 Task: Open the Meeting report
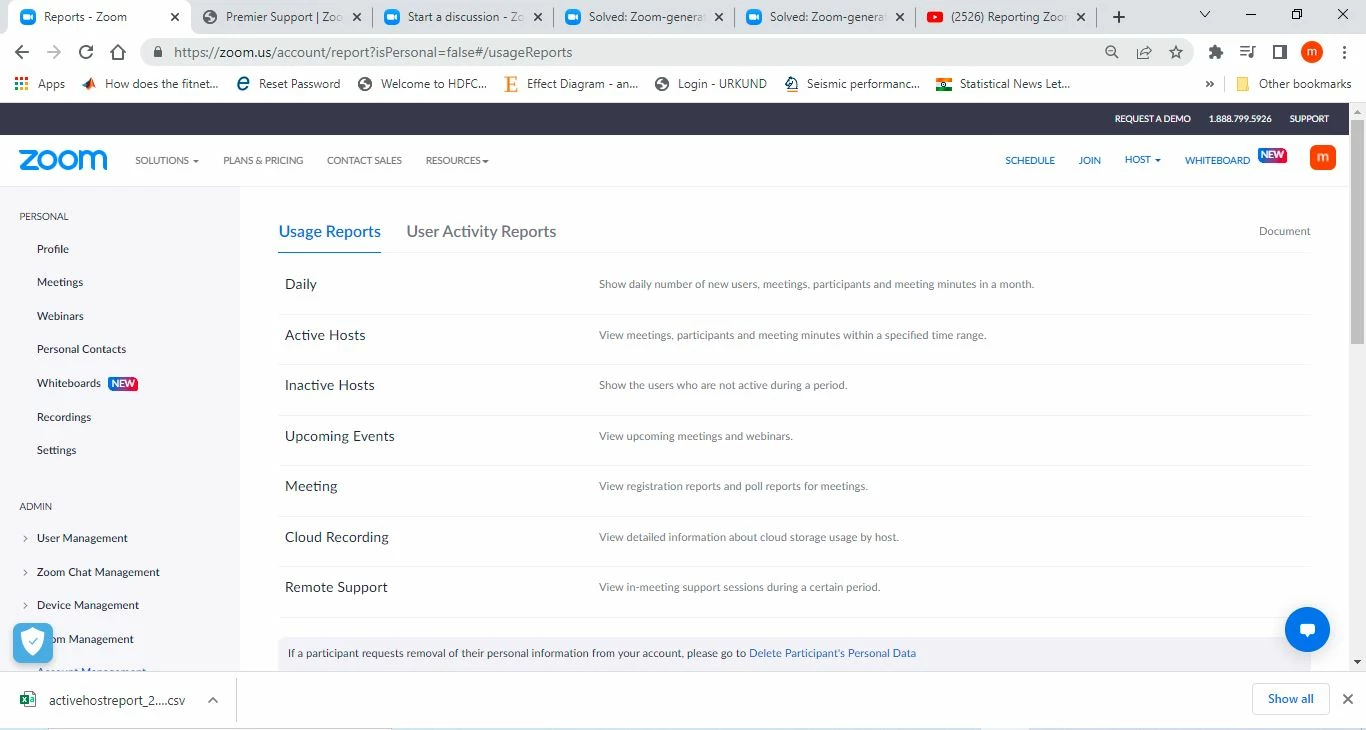(x=311, y=486)
